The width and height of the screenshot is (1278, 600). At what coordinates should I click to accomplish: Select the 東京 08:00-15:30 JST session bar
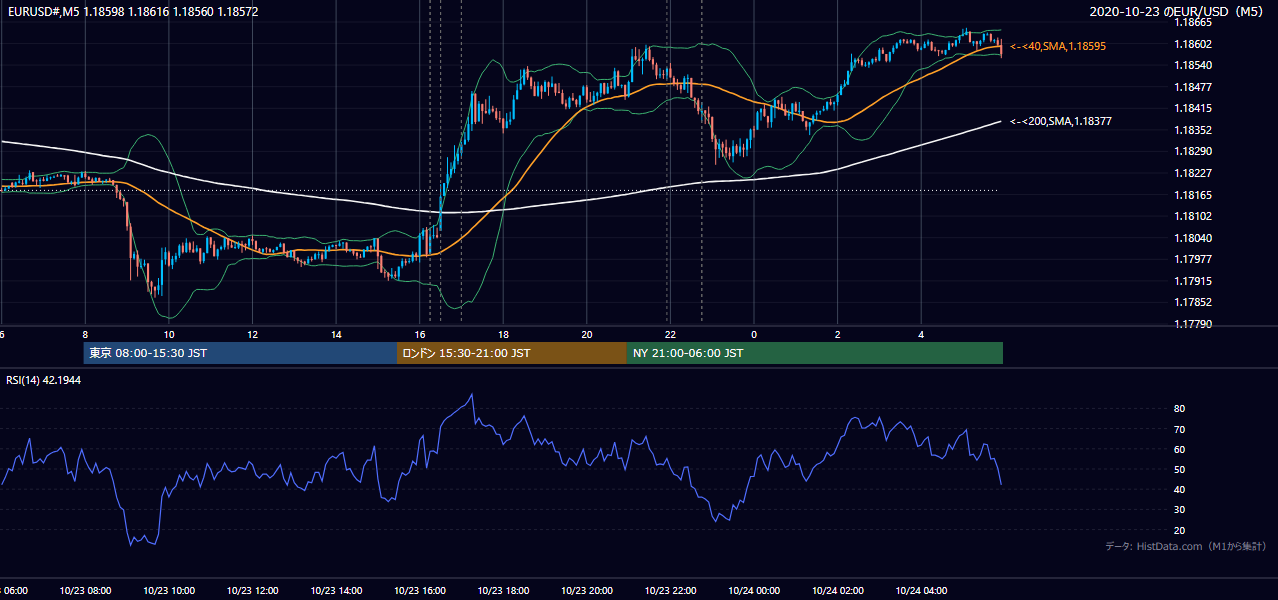click(x=240, y=353)
